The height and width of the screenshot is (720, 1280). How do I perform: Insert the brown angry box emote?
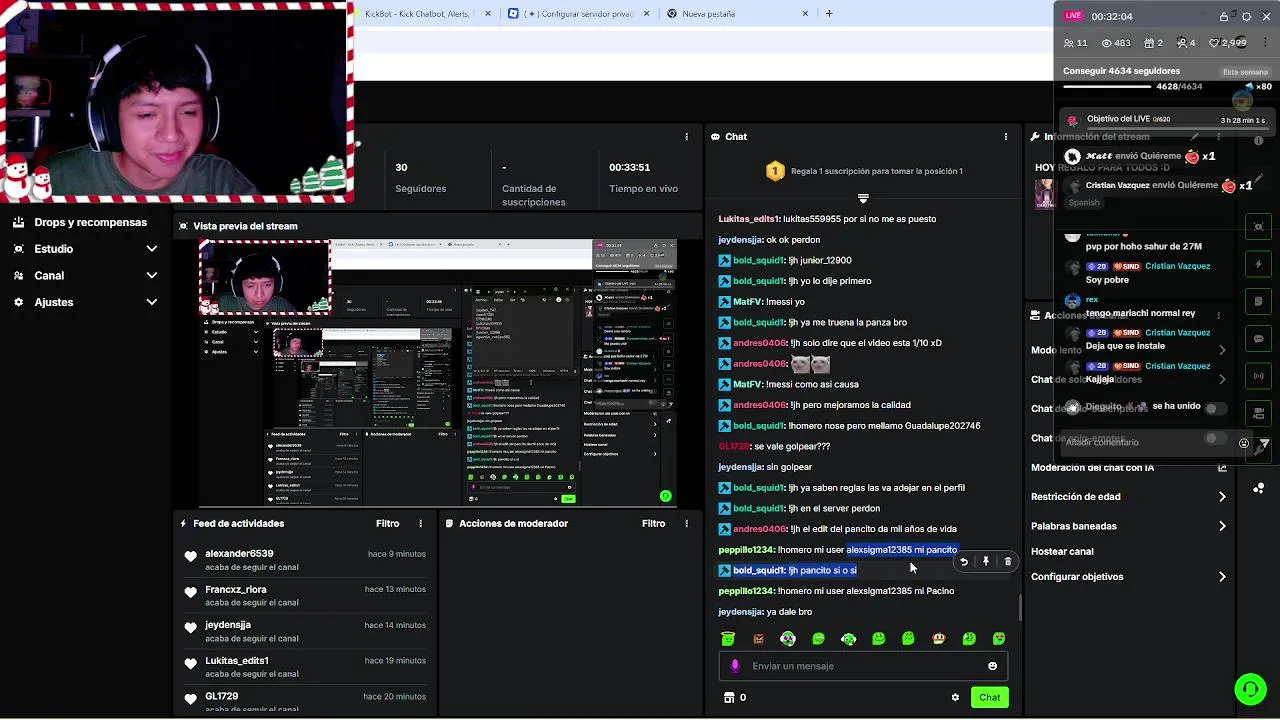(758, 639)
